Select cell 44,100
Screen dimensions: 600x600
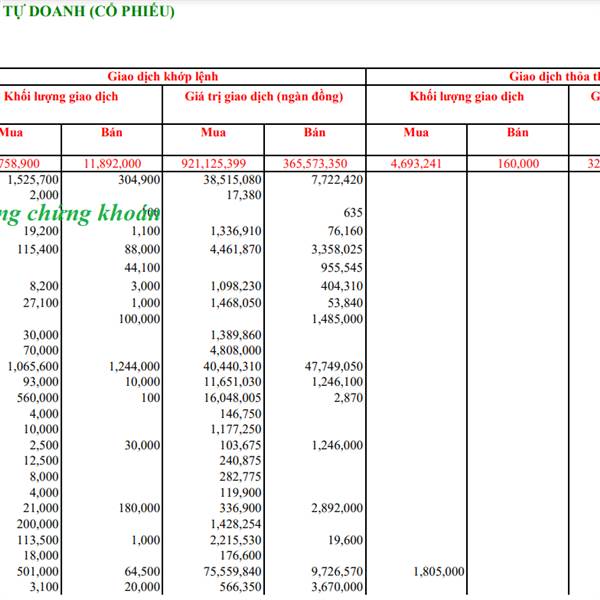(142, 267)
